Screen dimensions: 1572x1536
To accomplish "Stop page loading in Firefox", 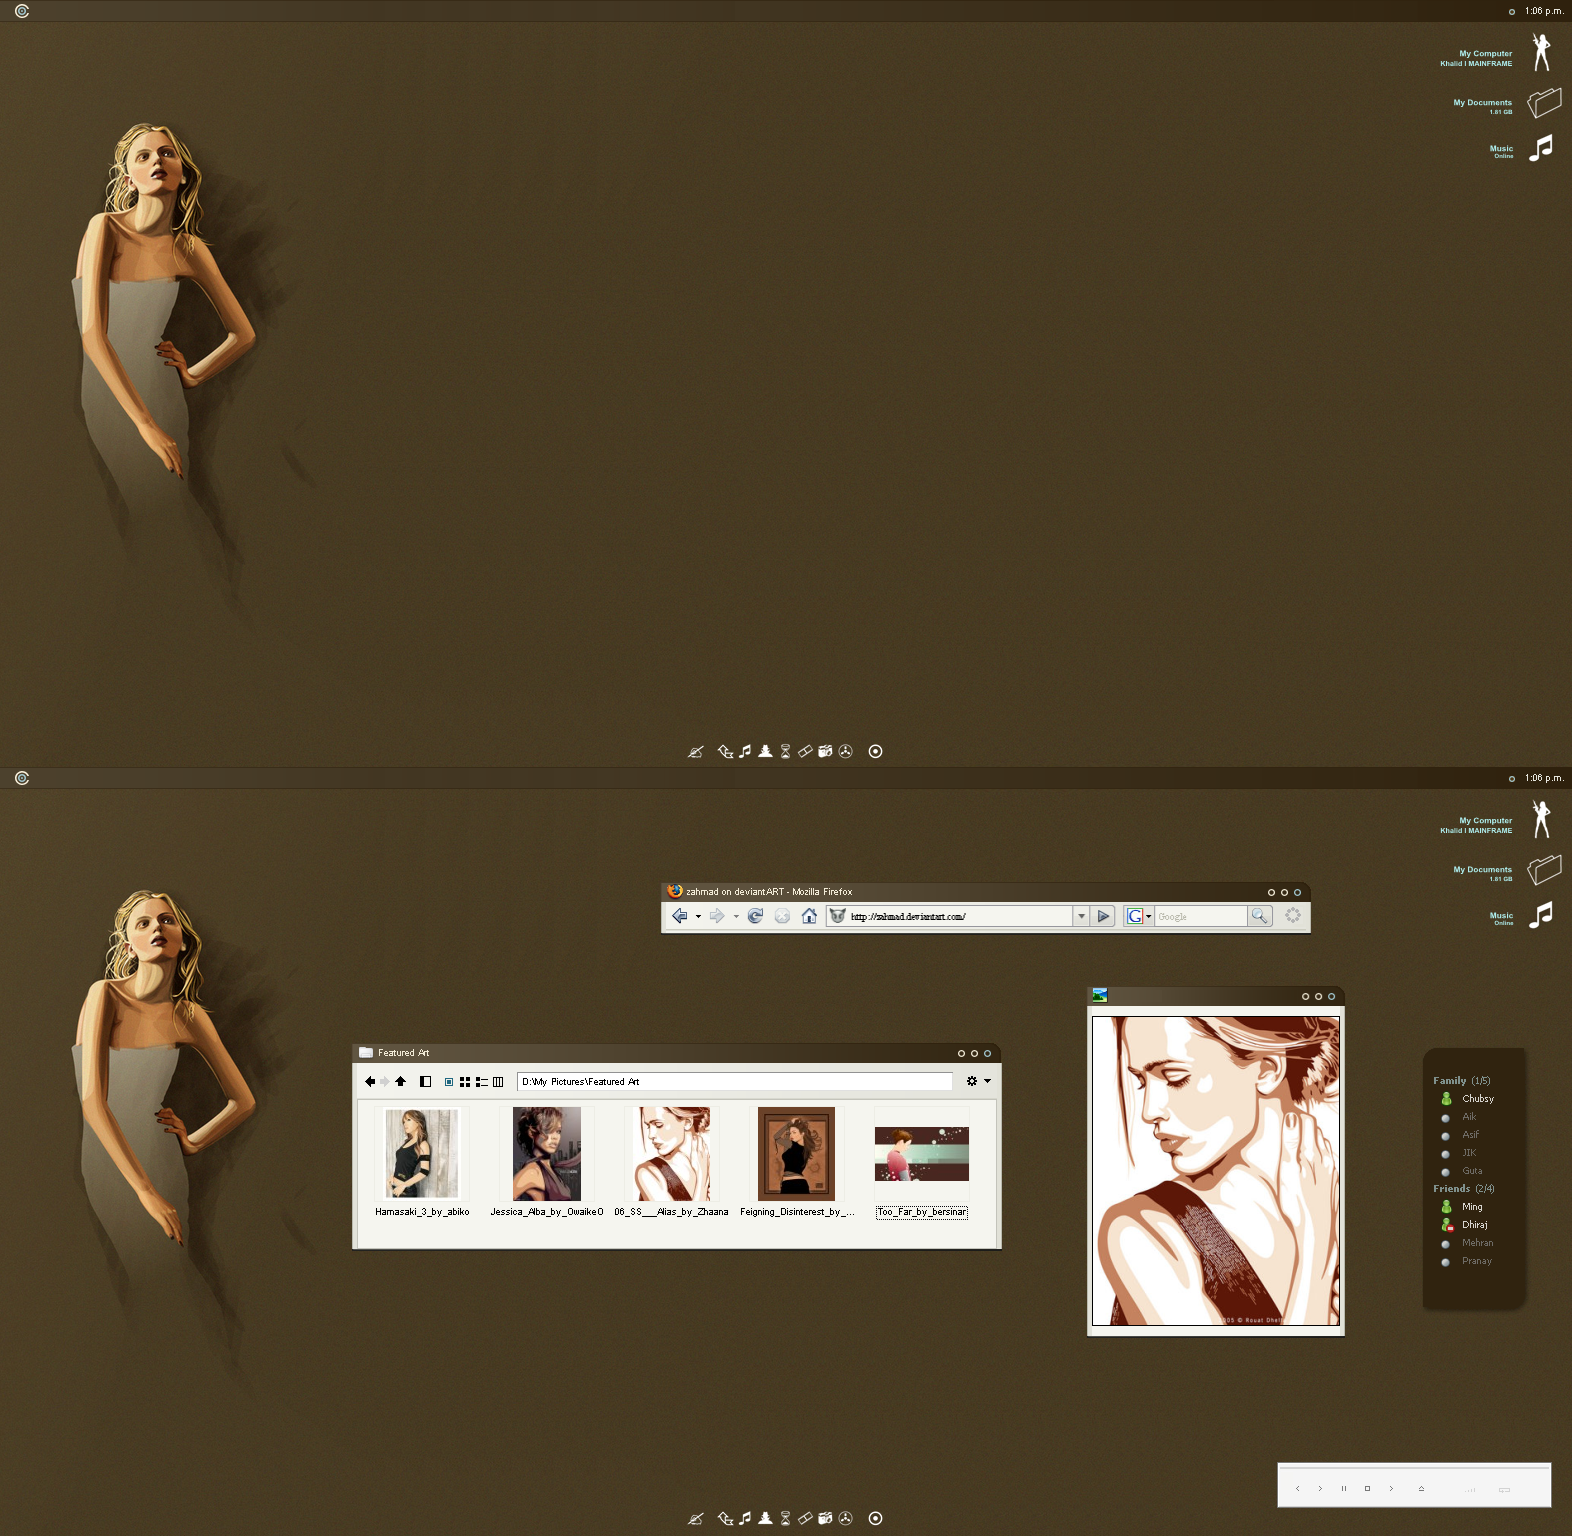I will [x=782, y=916].
